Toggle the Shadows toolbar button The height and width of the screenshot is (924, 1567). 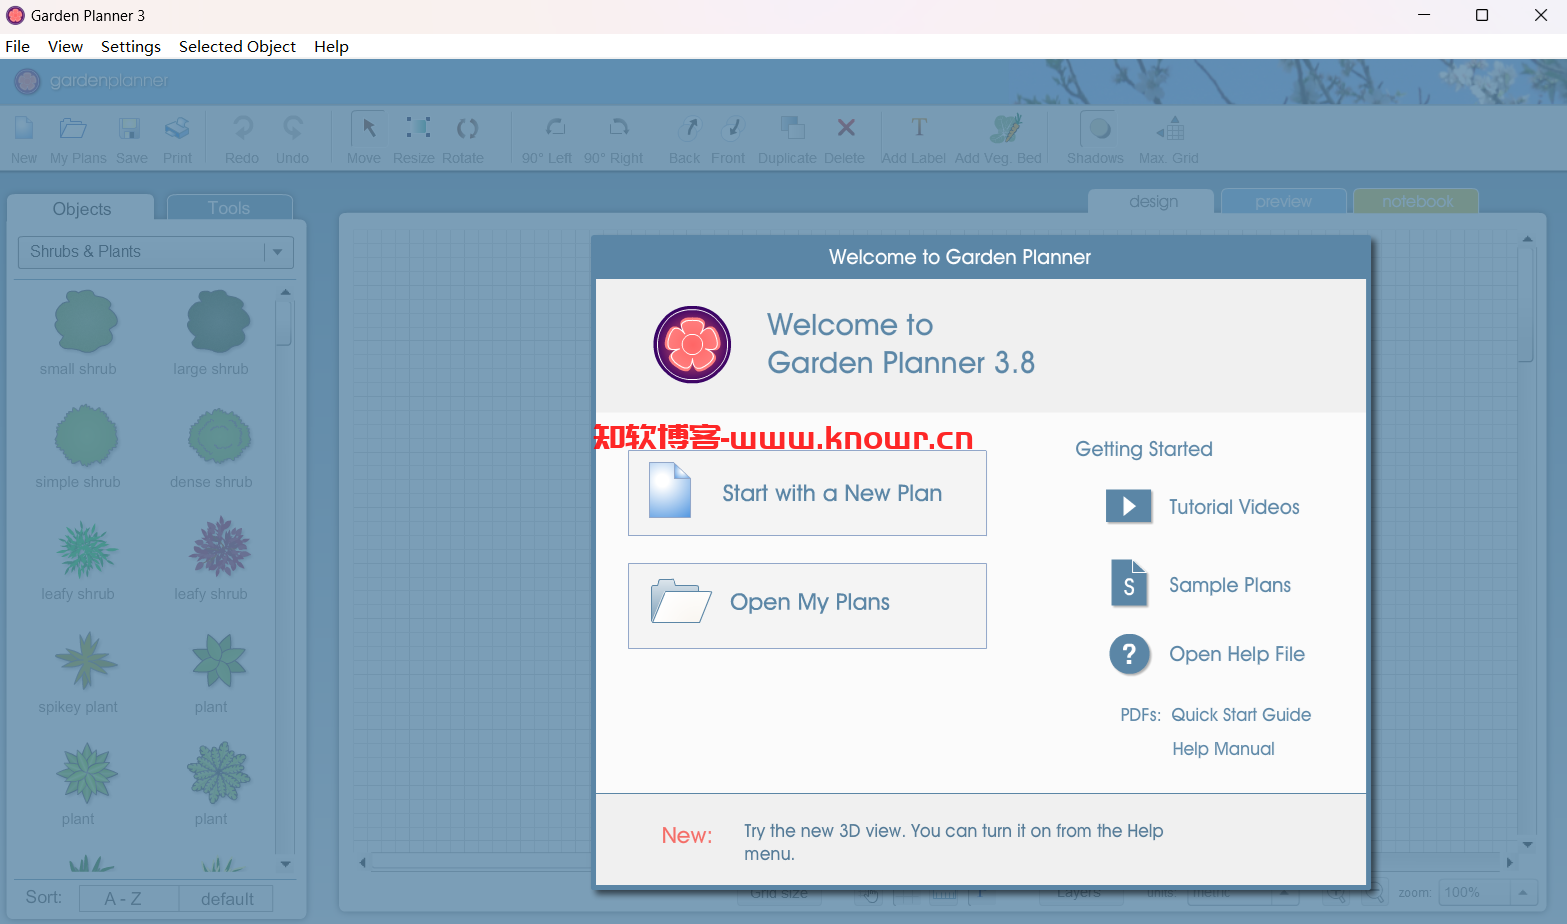[1099, 129]
